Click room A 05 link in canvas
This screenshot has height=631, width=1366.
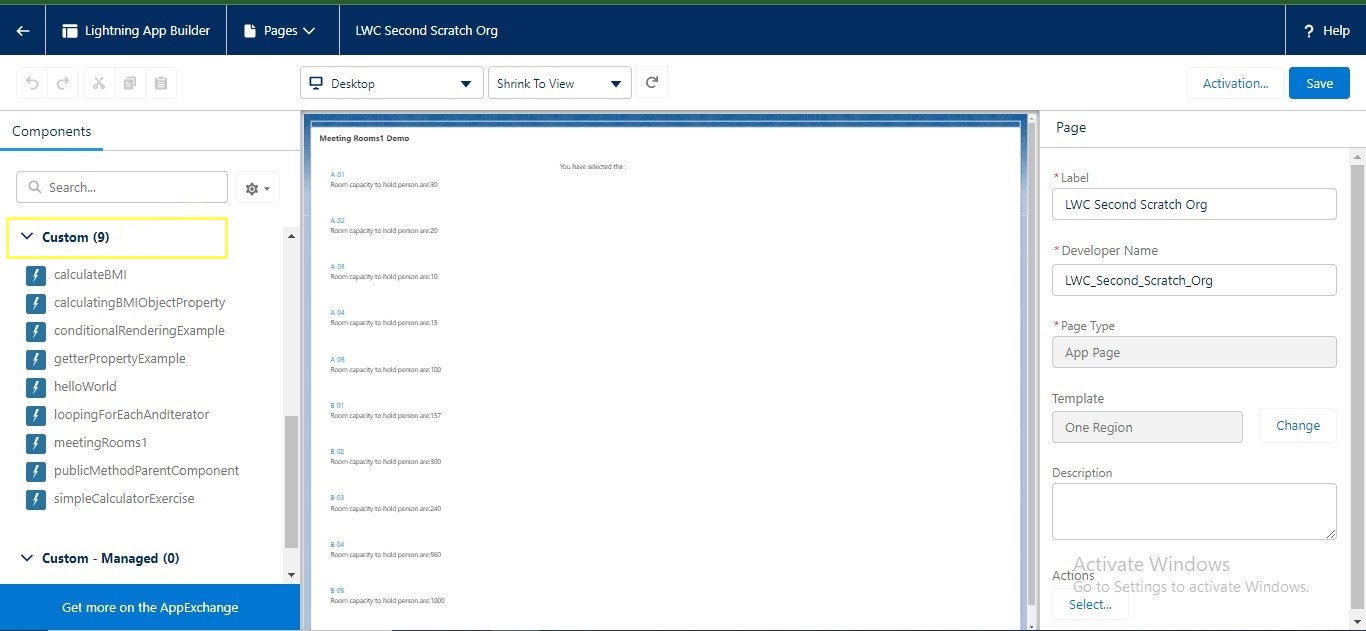[337, 359]
